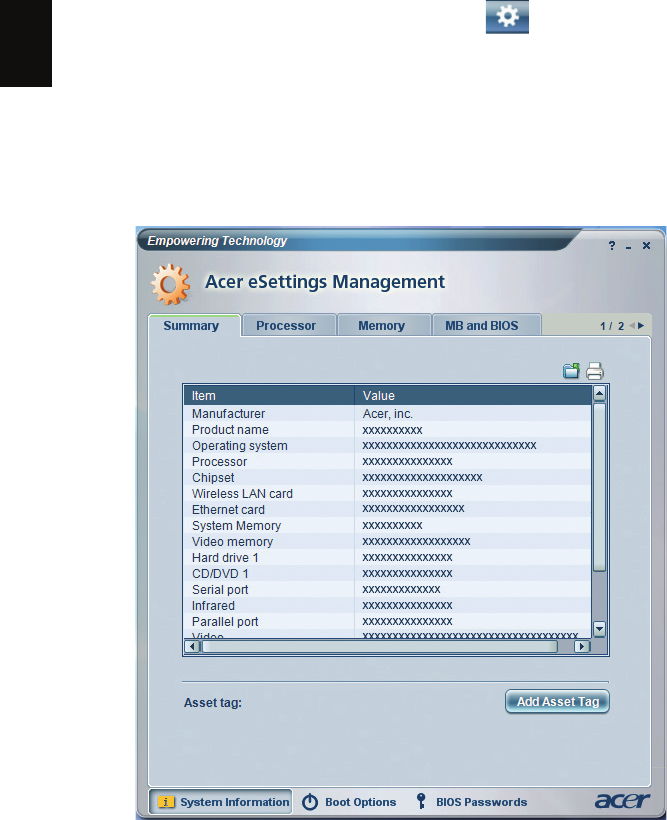Go to next tab page arrow
Screen dimensions: 667x820
point(641,326)
